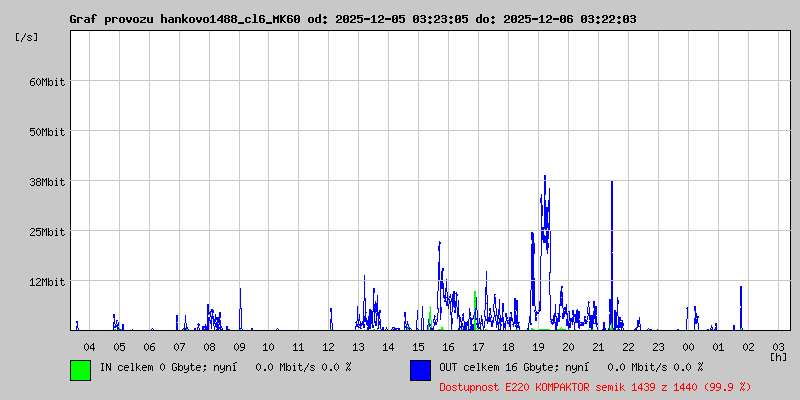
Task: Click the 03 hour marker on x-axis
Action: coord(778,346)
